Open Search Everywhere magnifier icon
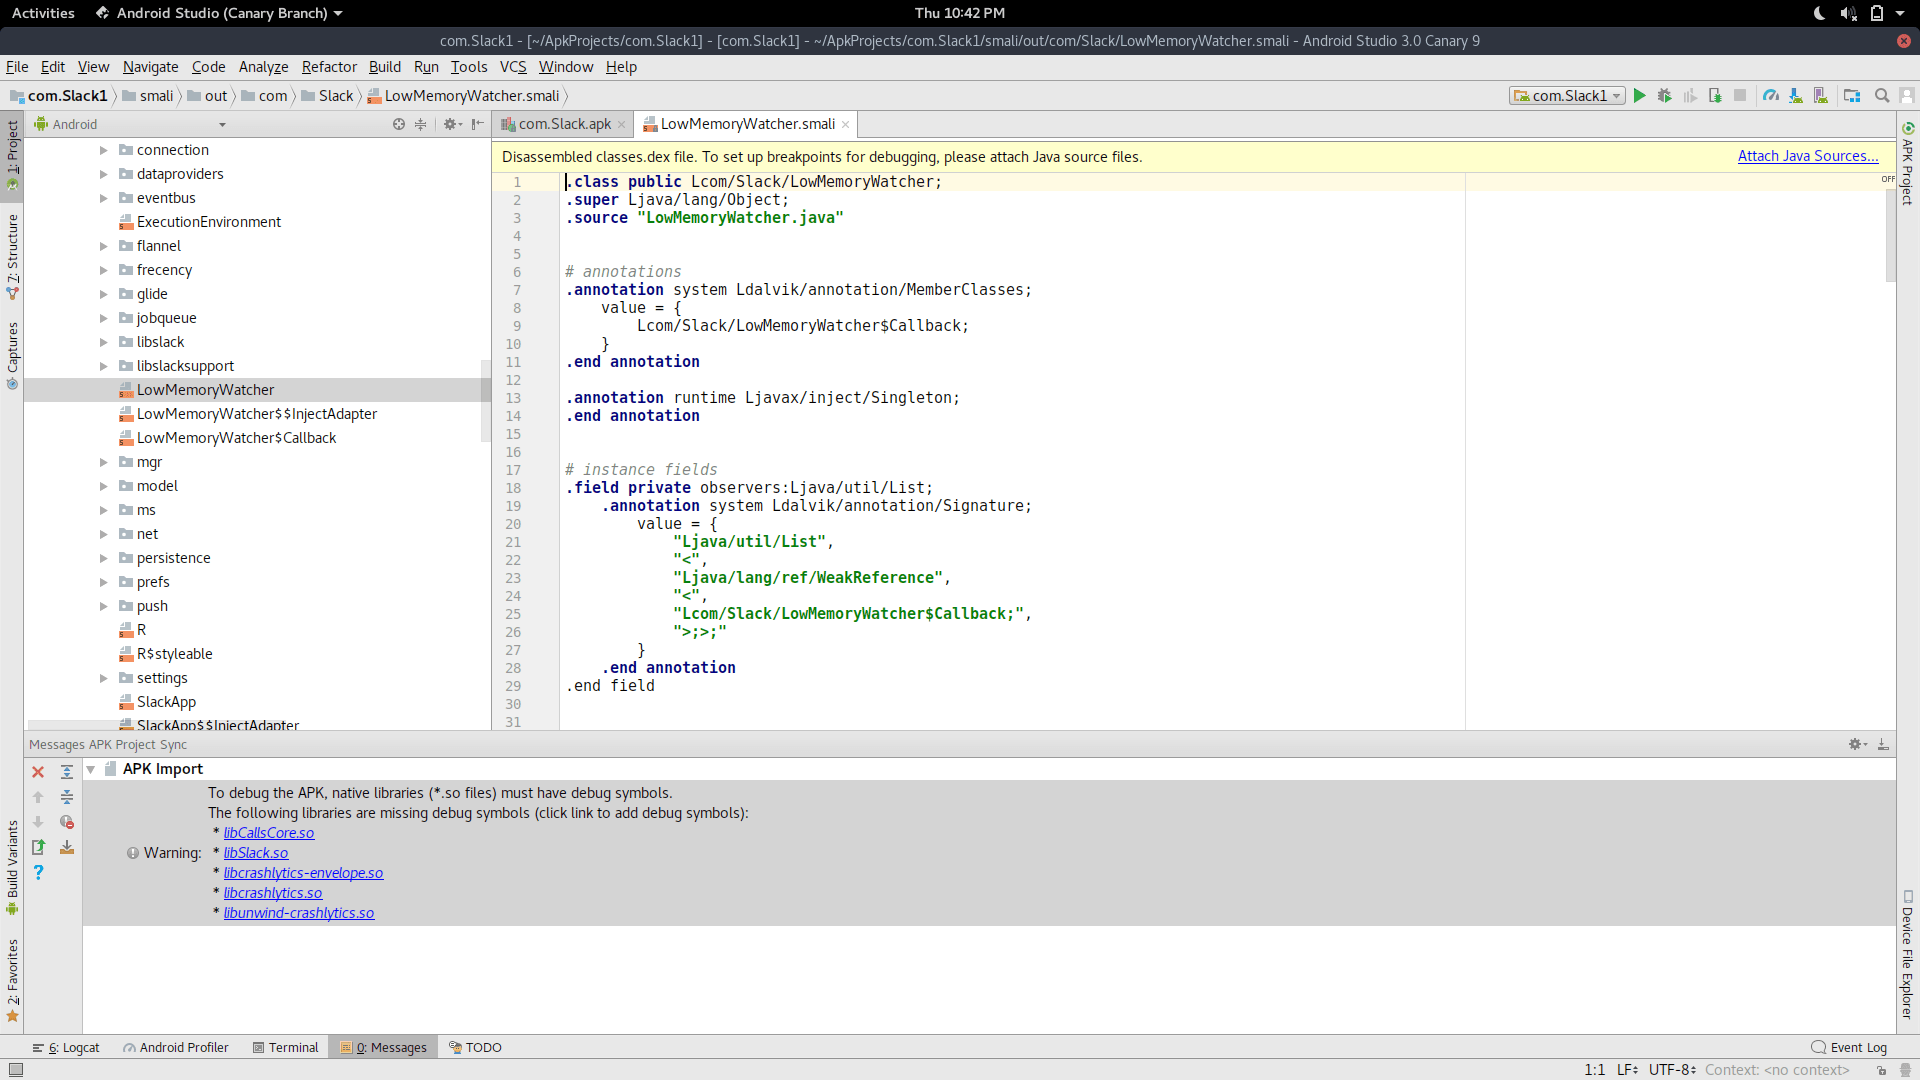This screenshot has height=1080, width=1920. click(1882, 96)
